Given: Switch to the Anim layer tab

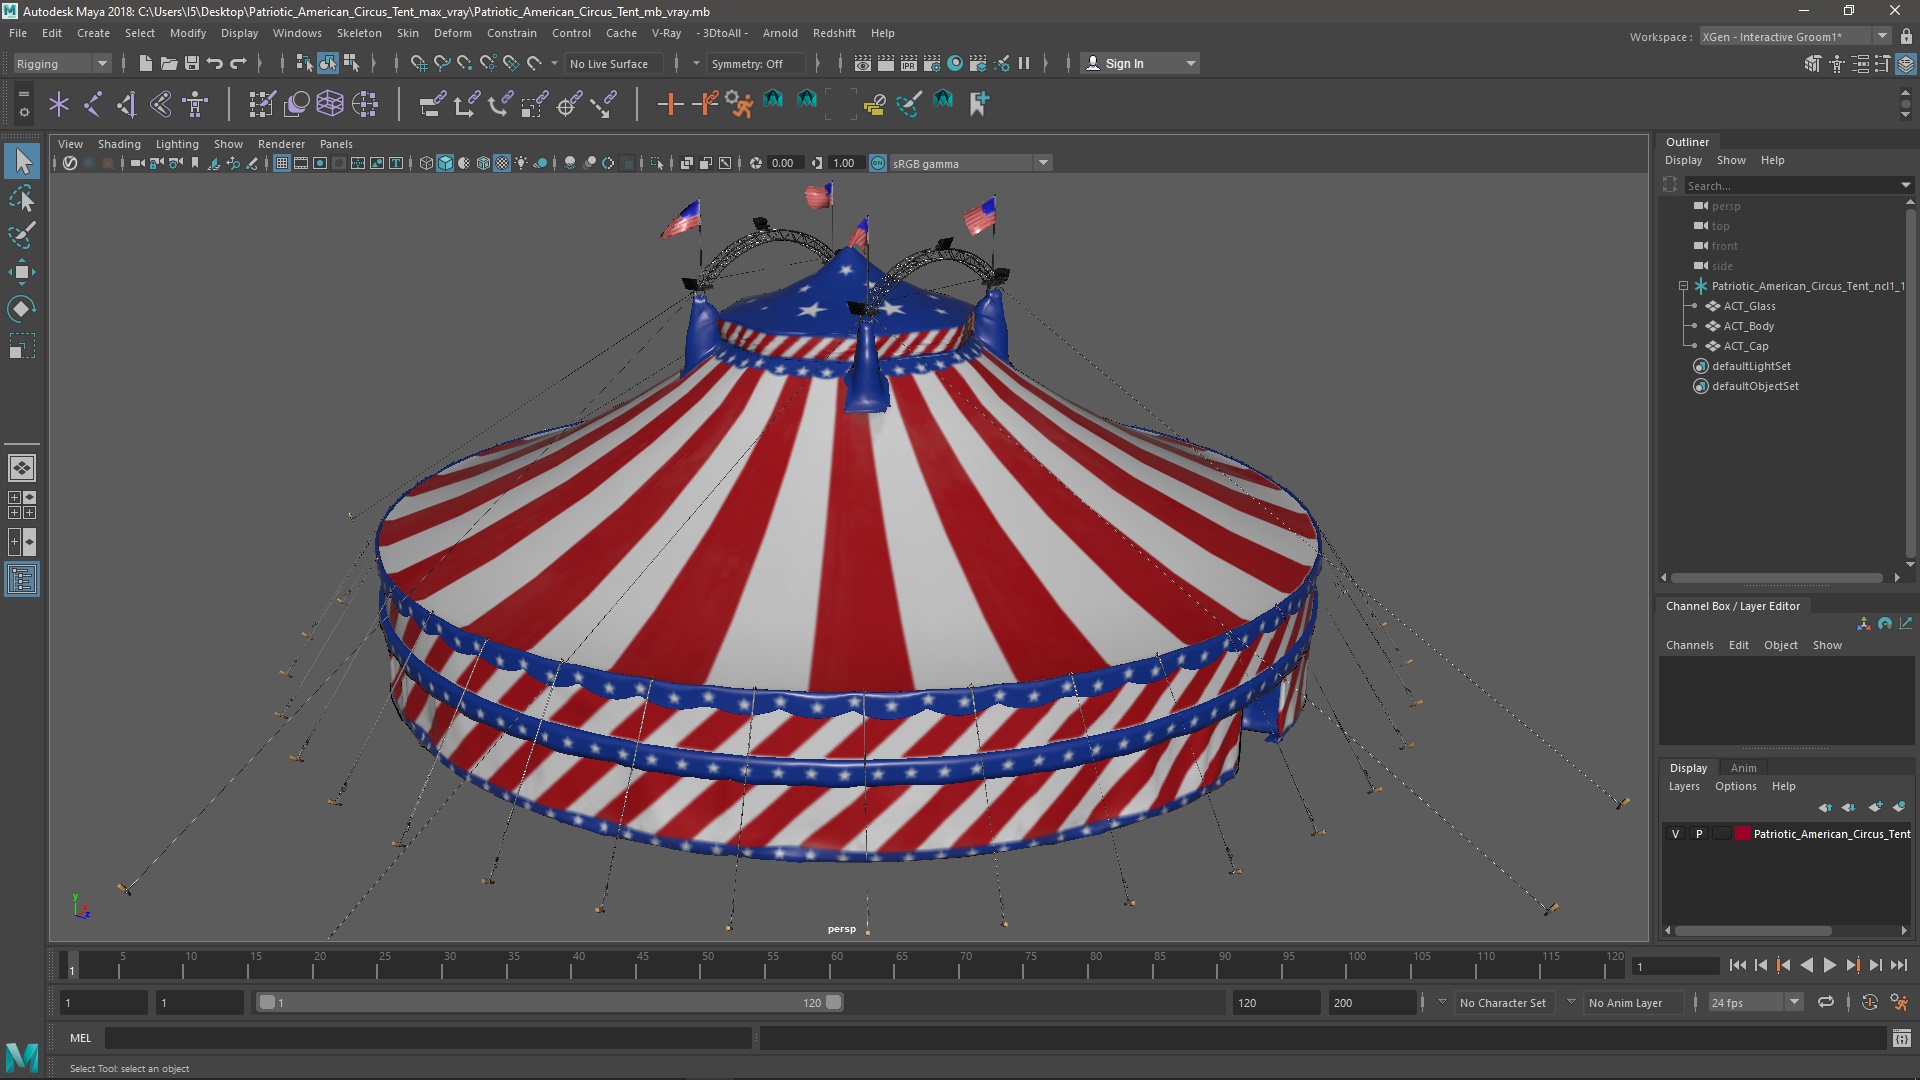Looking at the screenshot, I should click(x=1743, y=768).
